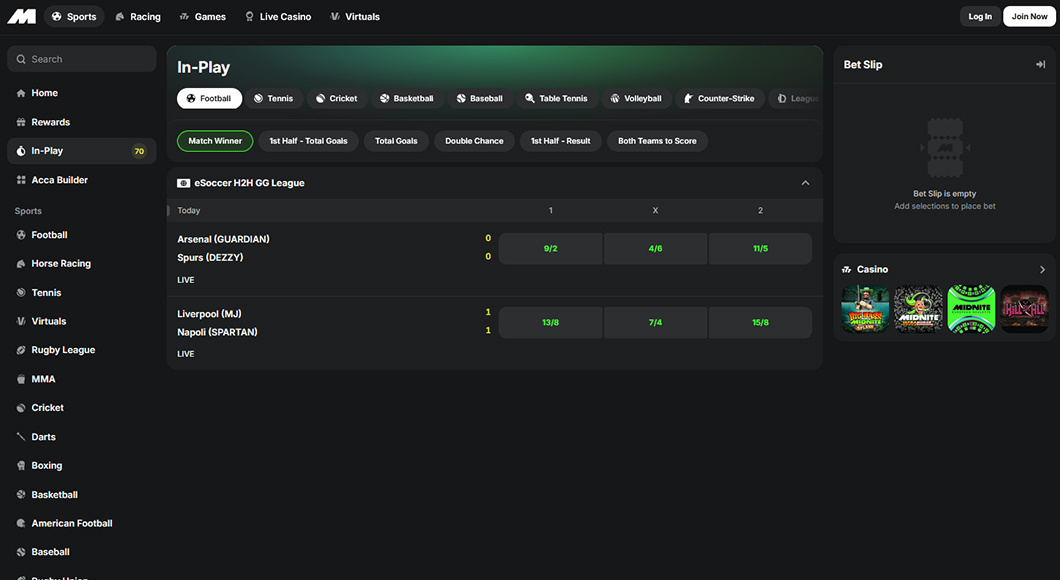Bet the draw at 7/4
This screenshot has width=1060, height=580.
pos(655,322)
